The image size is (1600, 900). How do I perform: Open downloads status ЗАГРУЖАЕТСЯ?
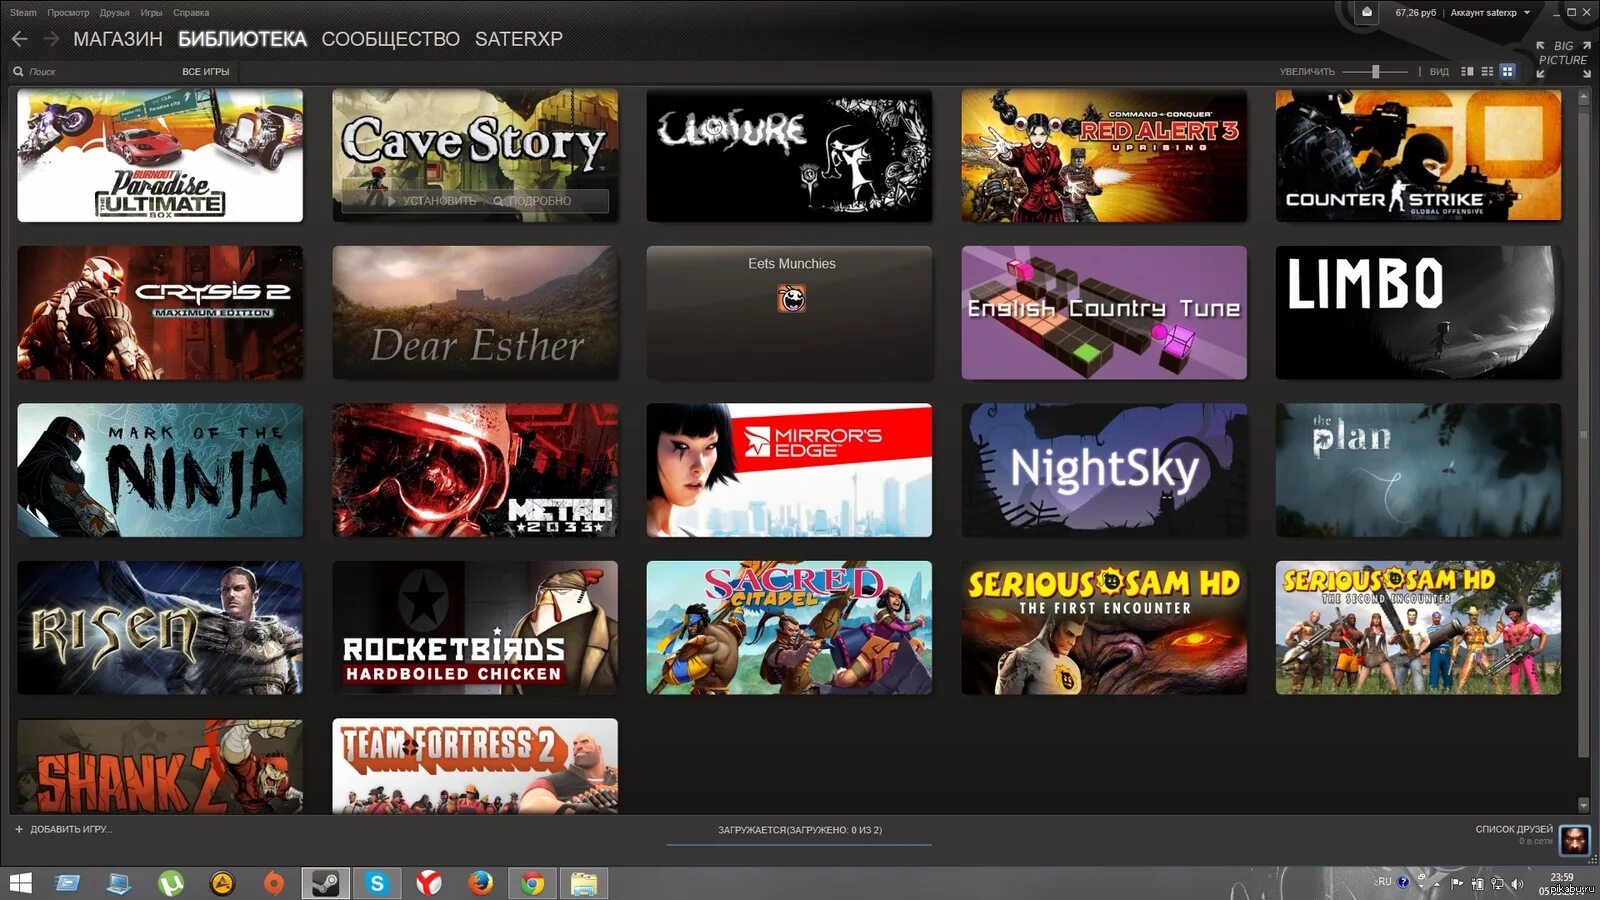[x=799, y=830]
